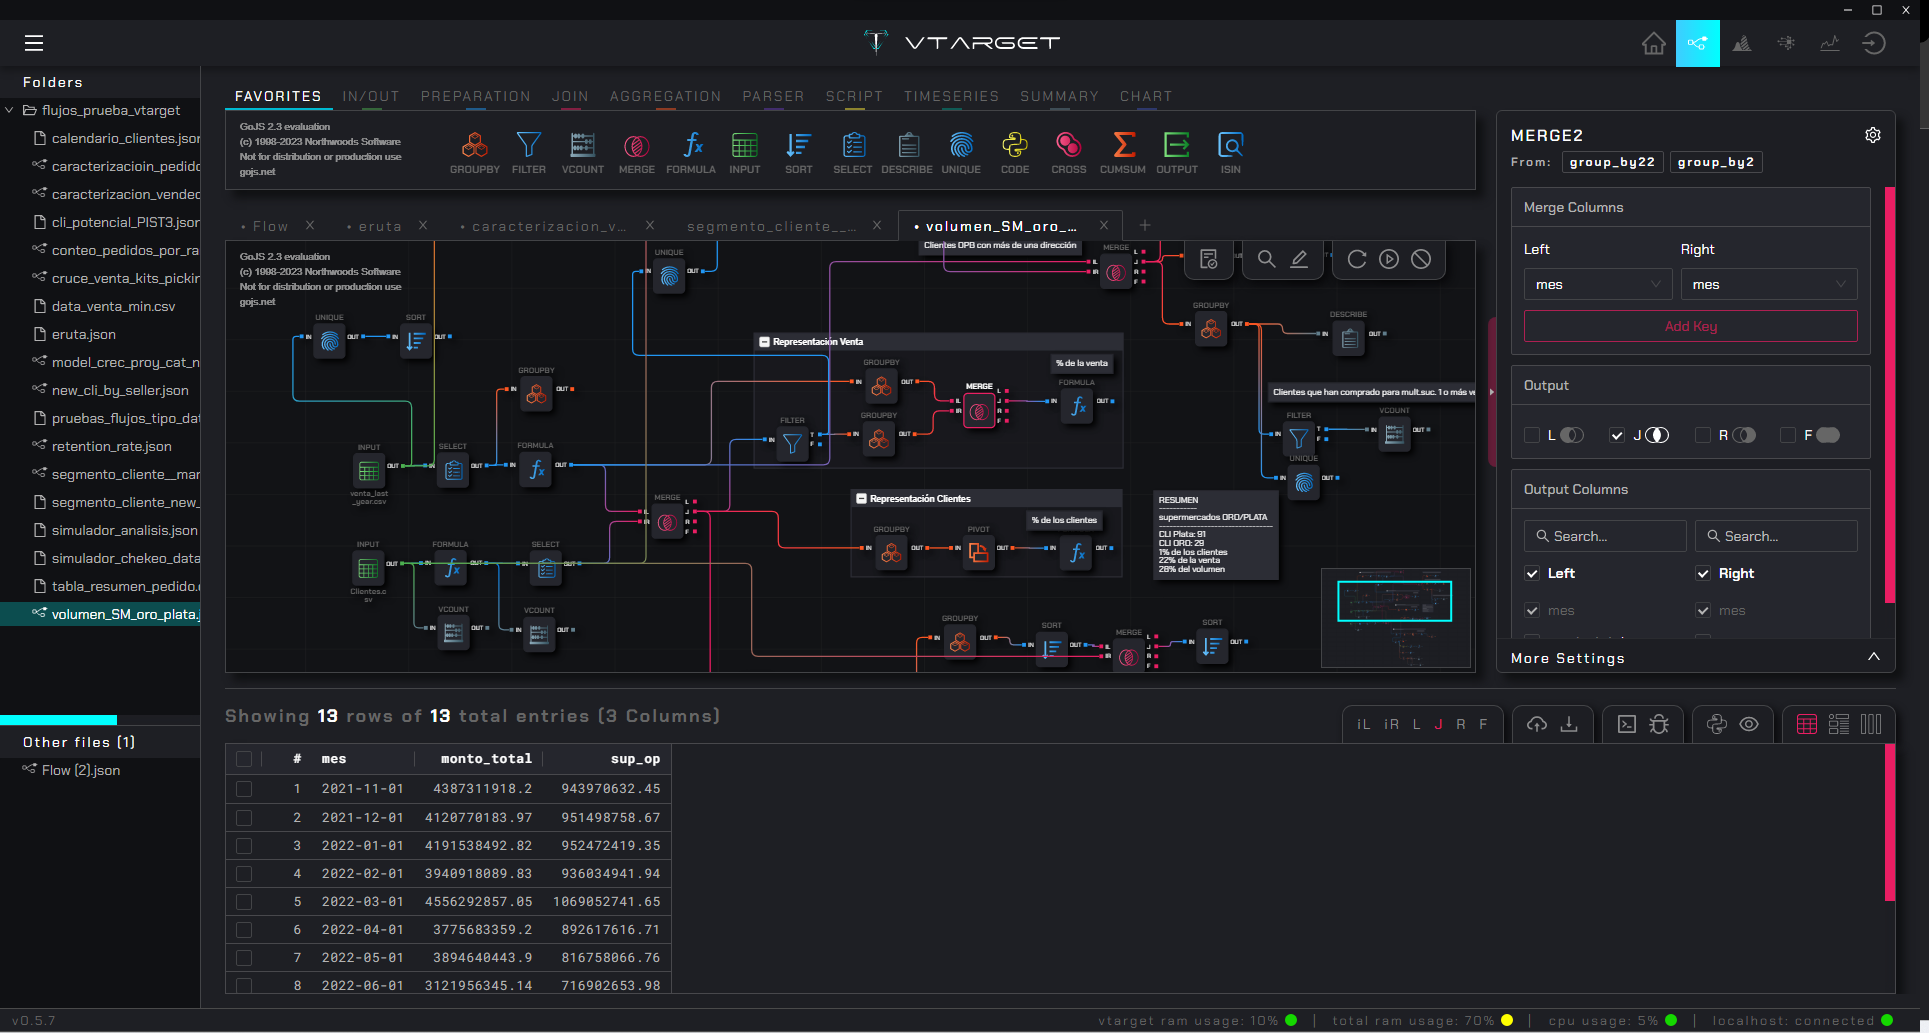Add a GROUPBY node from favorites toolbar
The height and width of the screenshot is (1033, 1929).
coord(474,146)
